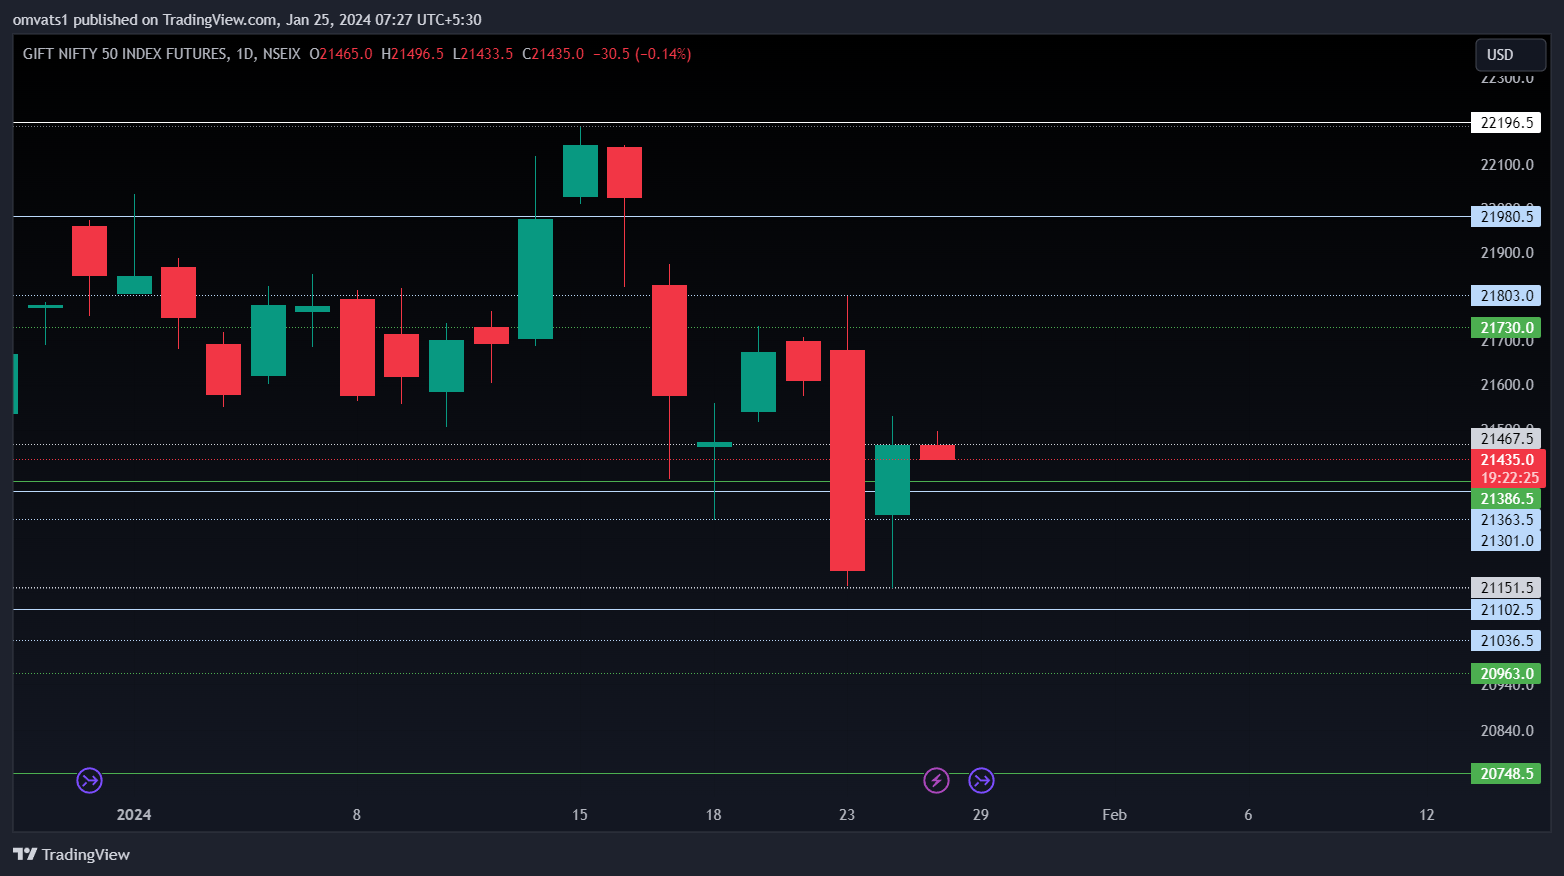1564x876 pixels.
Task: Click the open value O21465.0 in header
Action: click(x=341, y=54)
